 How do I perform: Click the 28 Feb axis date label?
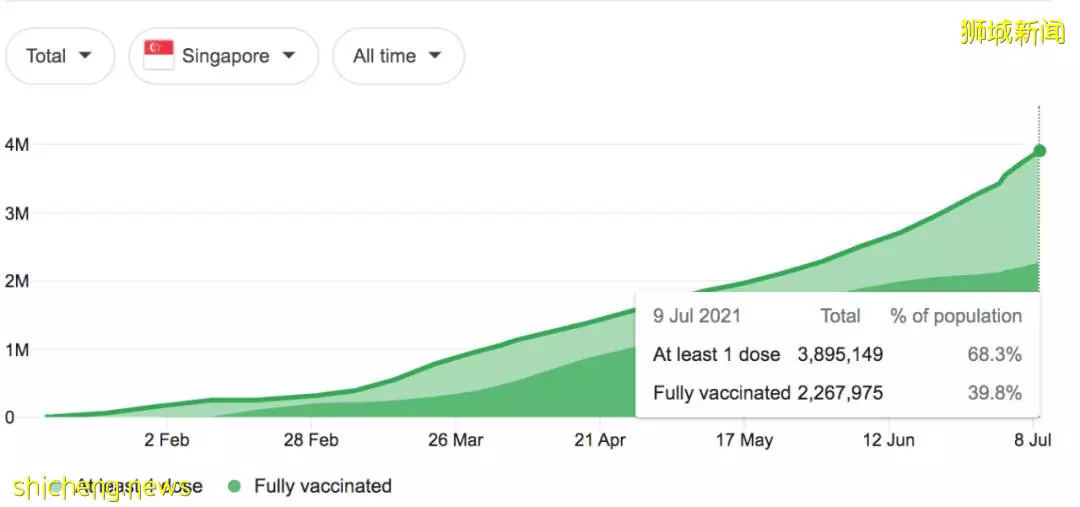(311, 439)
